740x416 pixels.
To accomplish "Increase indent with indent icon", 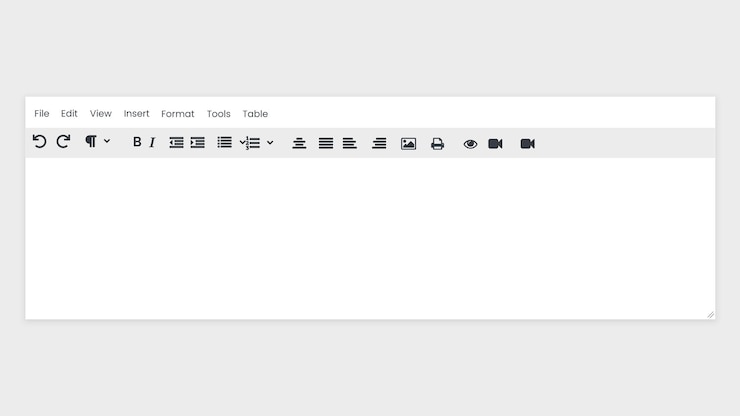I will point(198,142).
